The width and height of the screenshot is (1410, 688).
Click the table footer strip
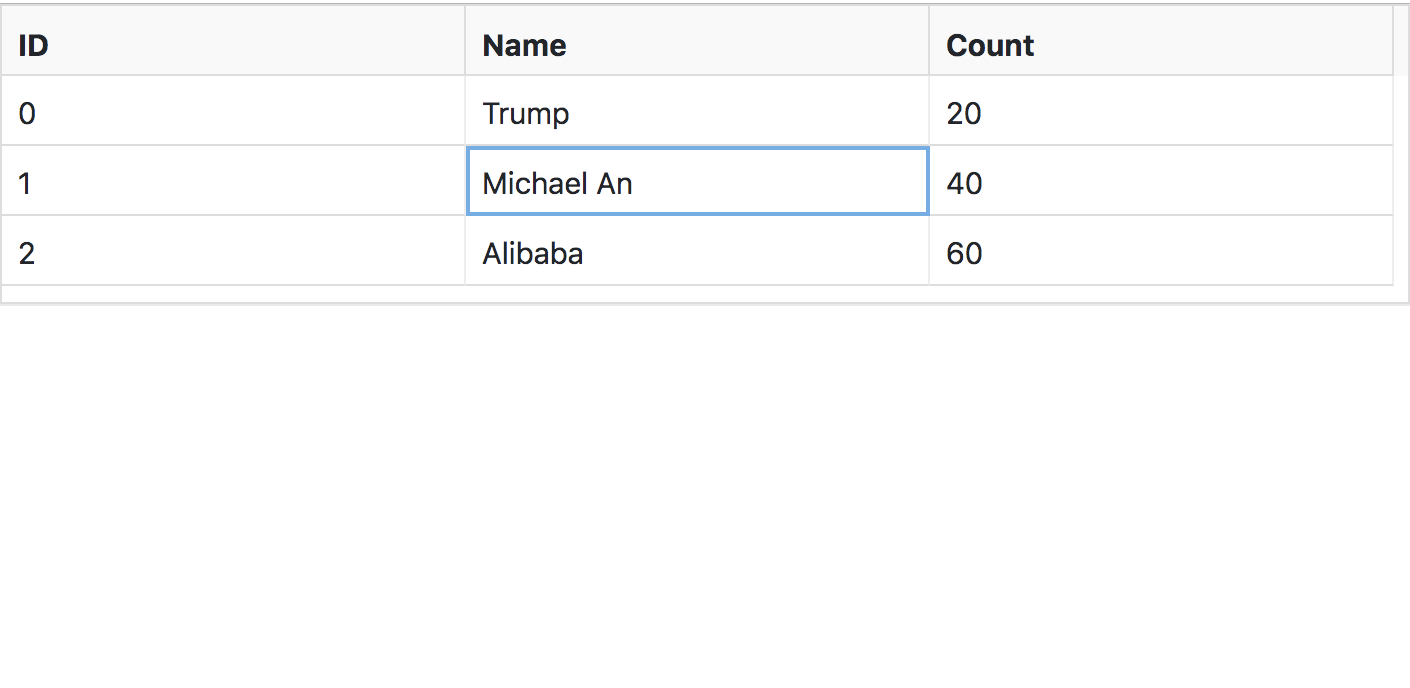(x=700, y=291)
